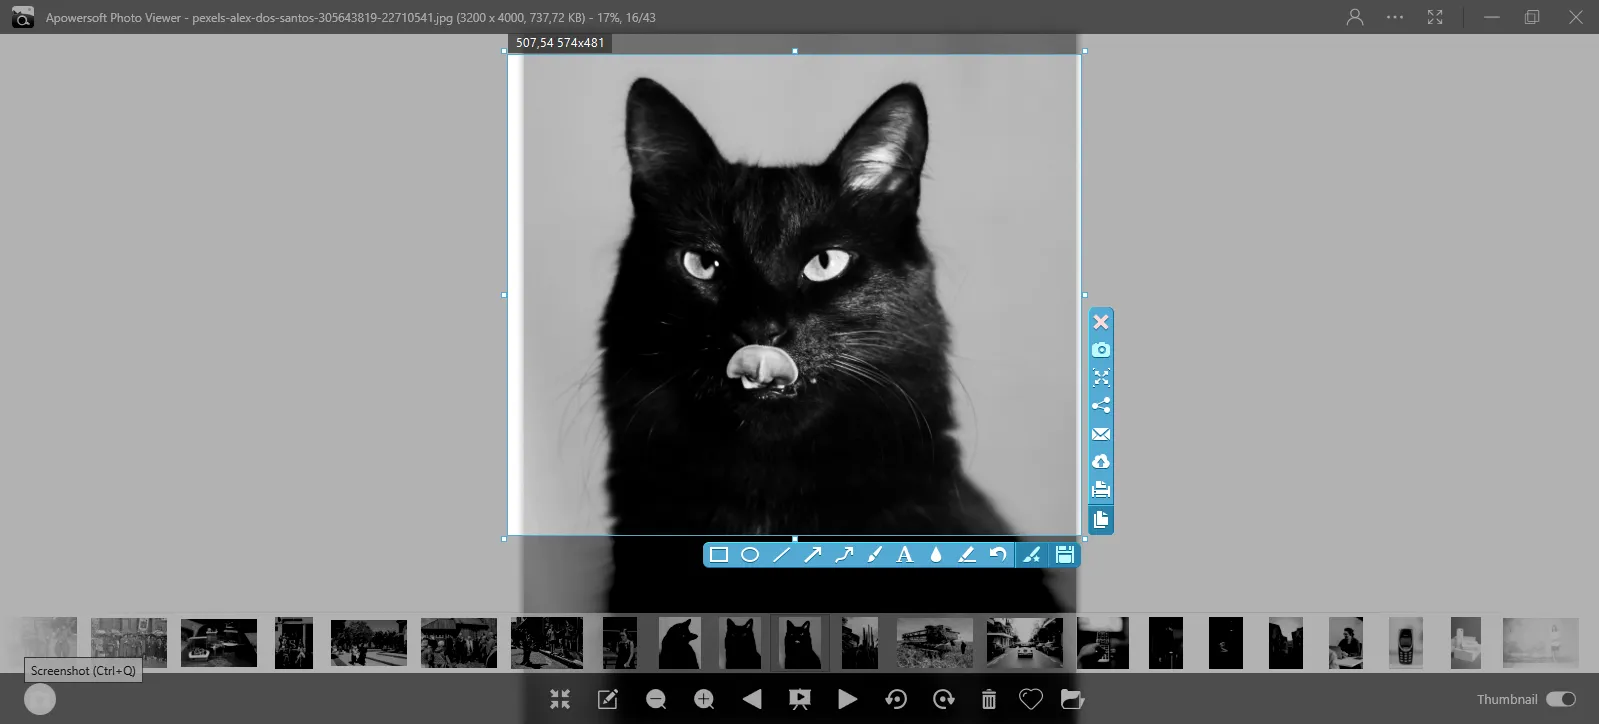Viewport: 1599px width, 724px height.
Task: Activate the text 'A' annotation tool
Action: click(x=905, y=554)
